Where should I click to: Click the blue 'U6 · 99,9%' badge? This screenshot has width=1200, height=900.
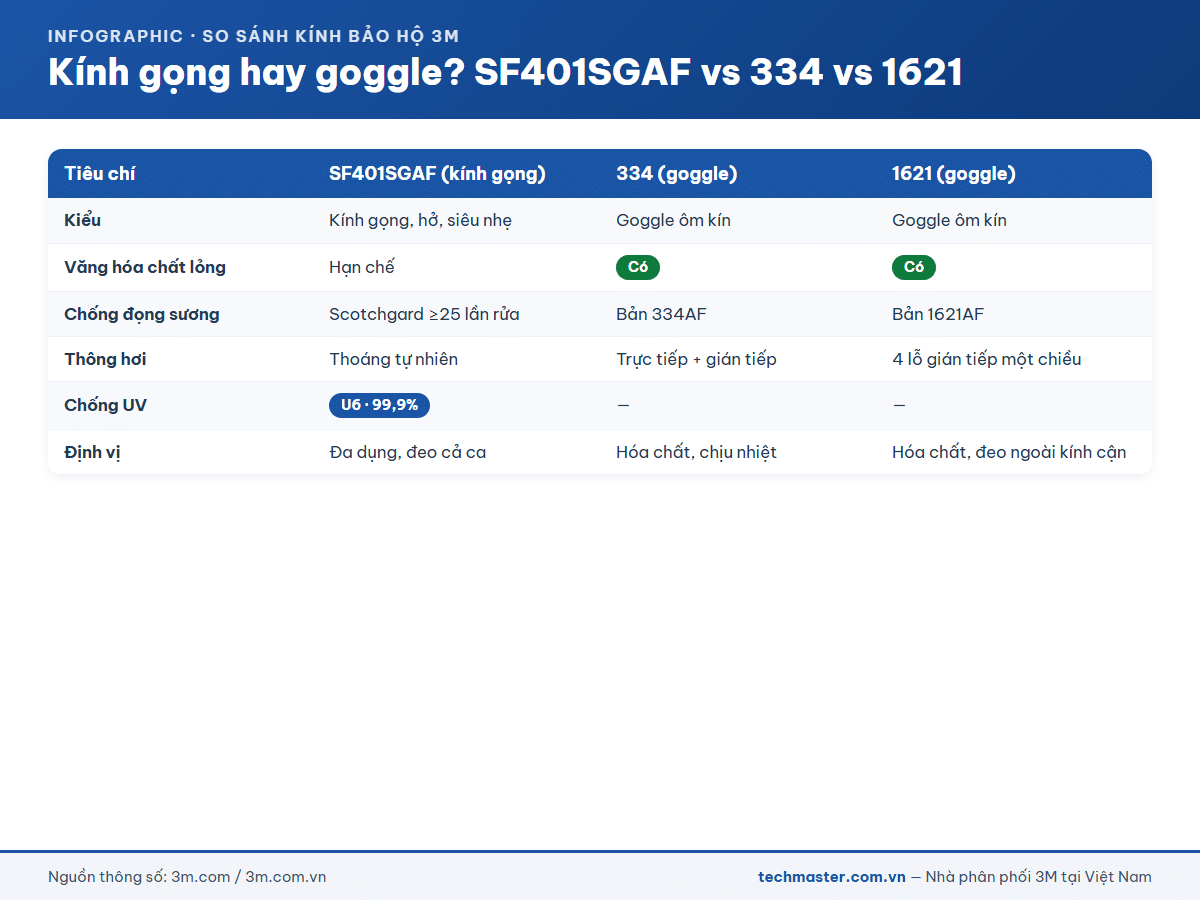point(380,405)
